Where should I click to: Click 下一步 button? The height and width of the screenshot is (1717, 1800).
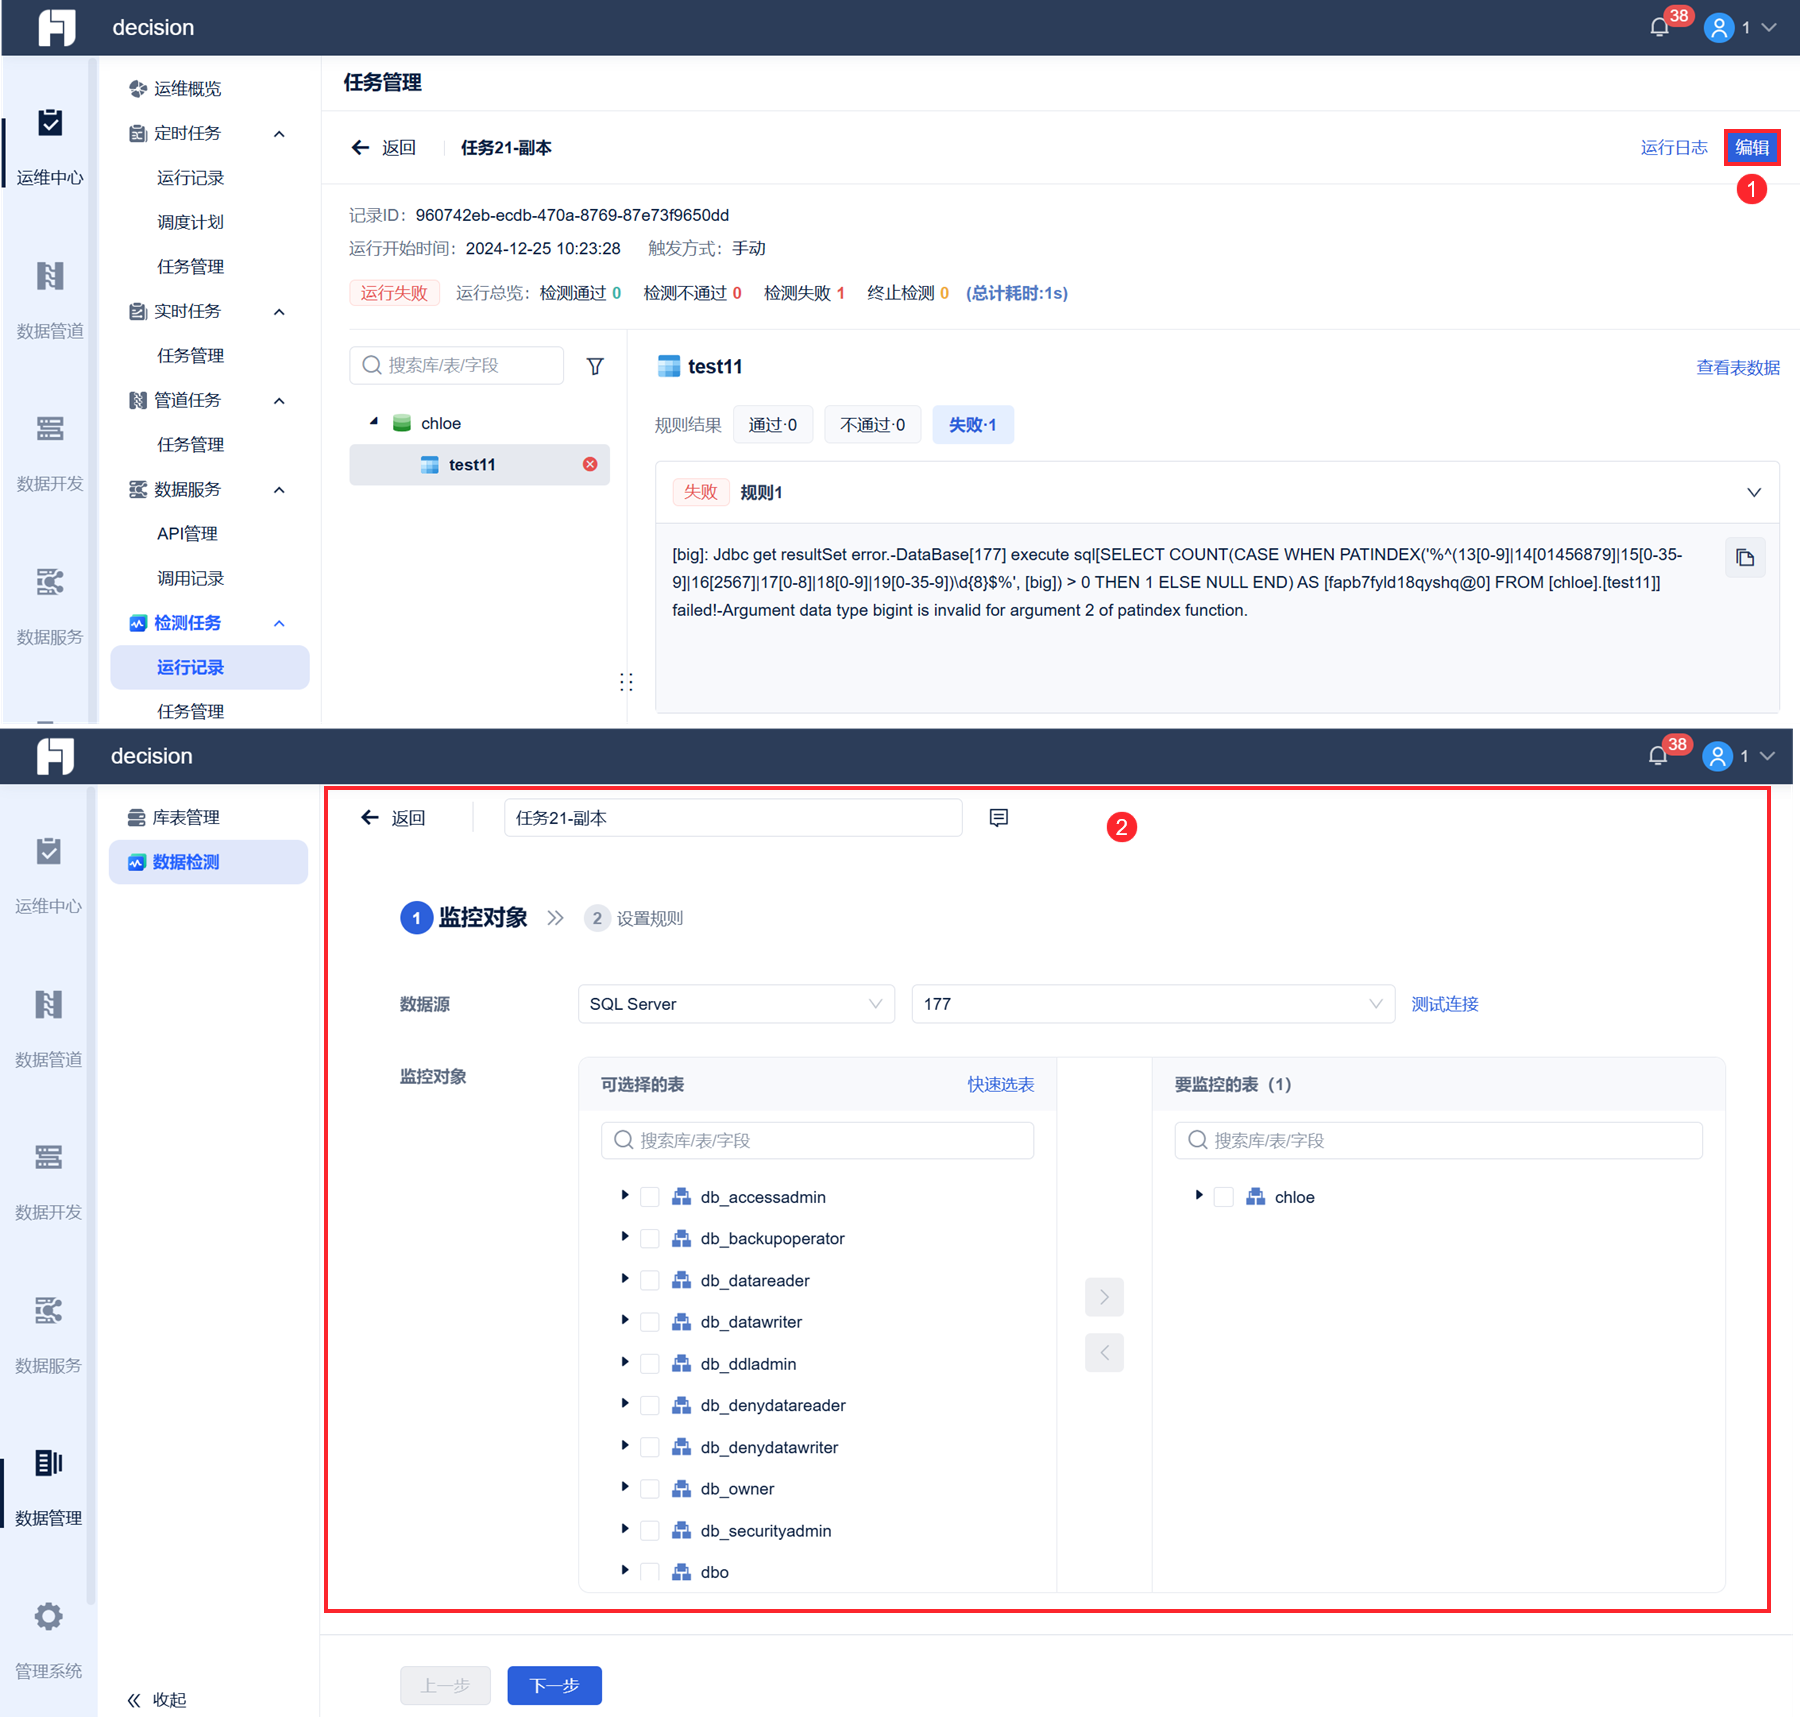pos(554,1686)
